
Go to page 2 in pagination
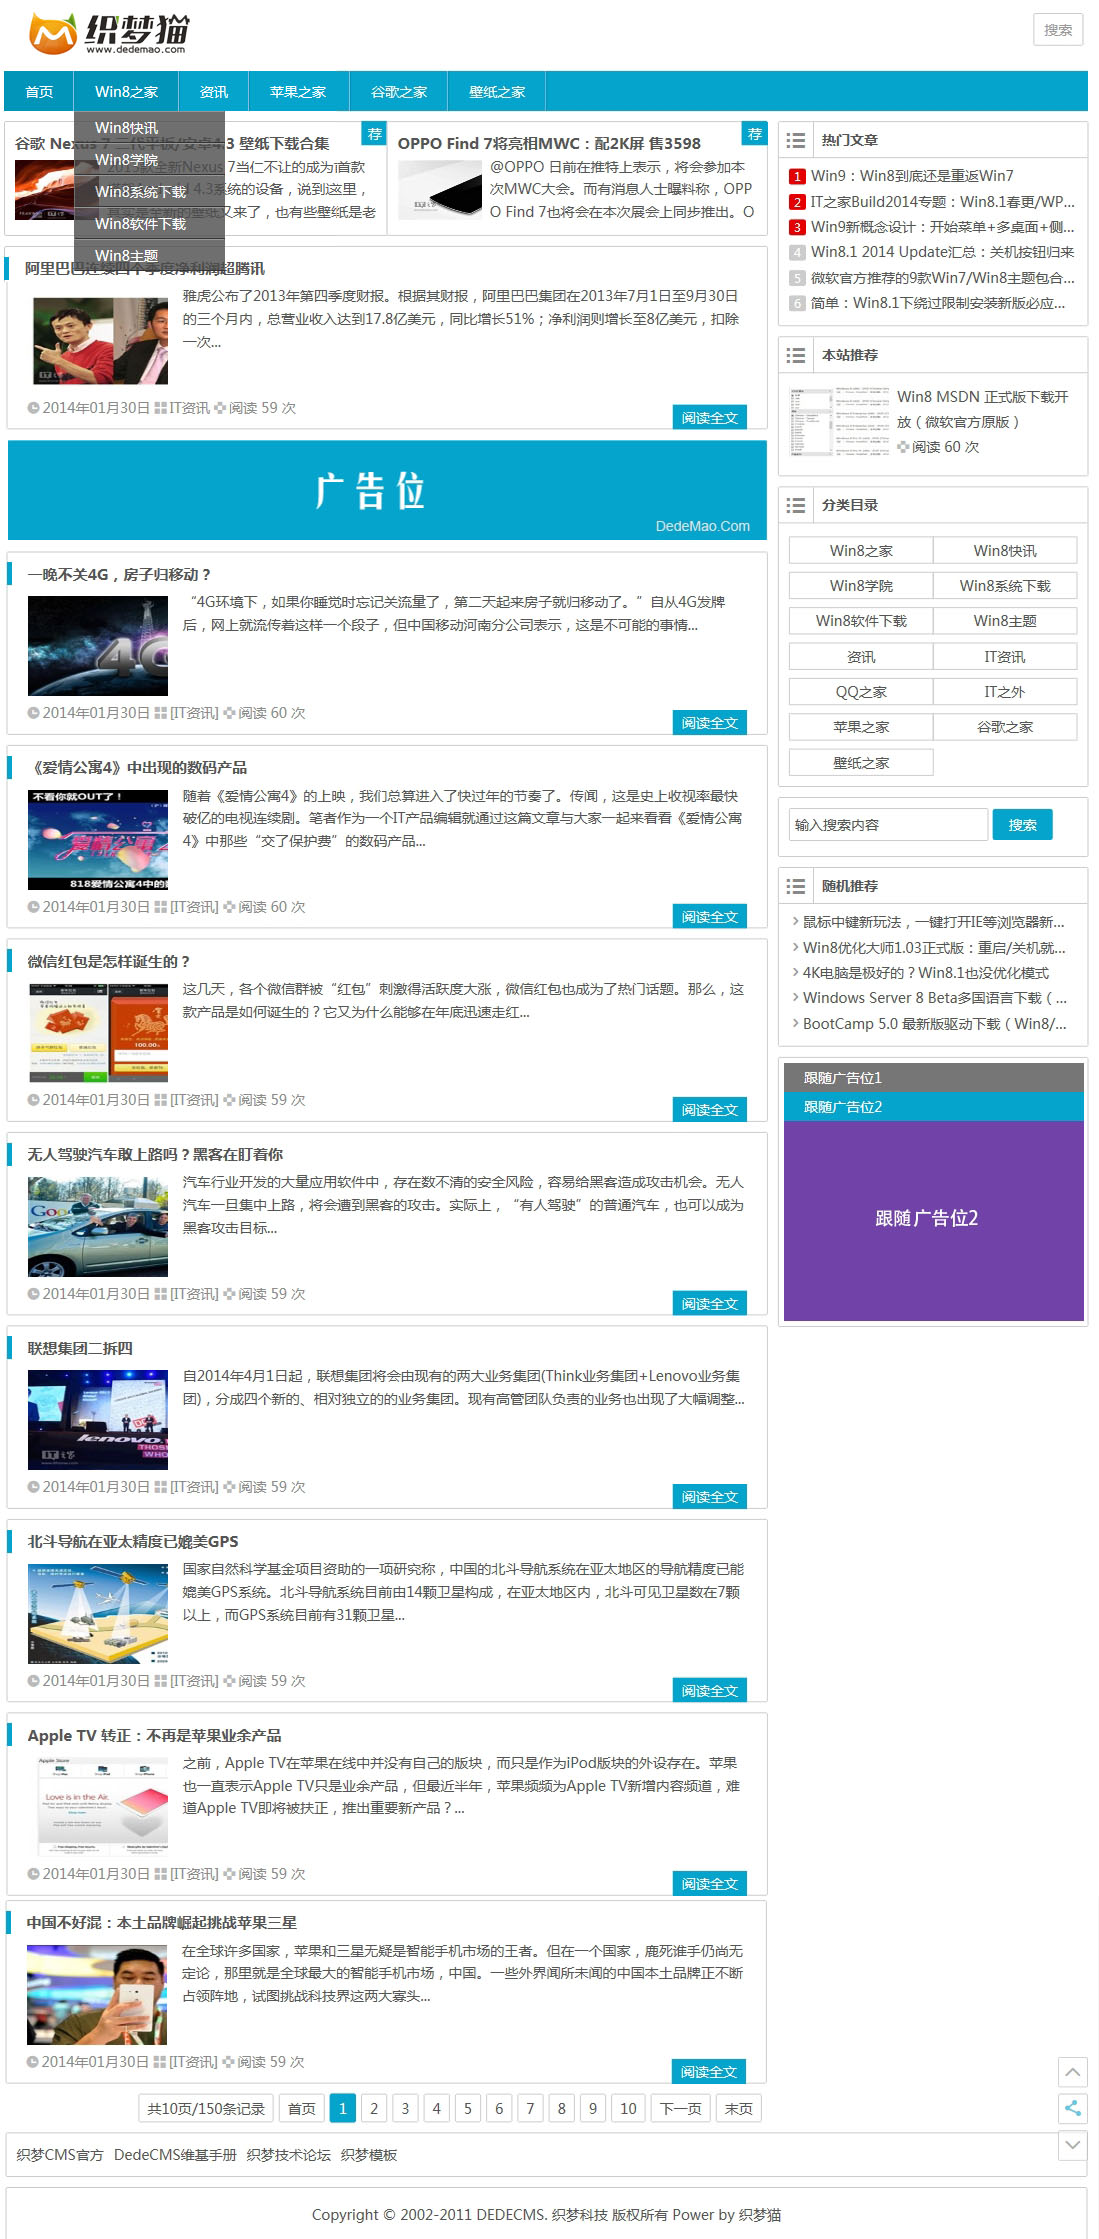(374, 2108)
